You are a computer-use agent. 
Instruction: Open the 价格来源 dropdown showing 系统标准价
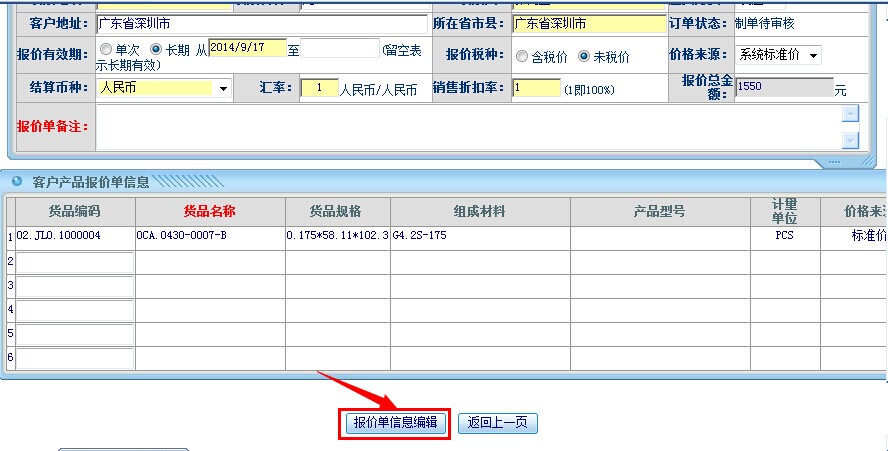(778, 55)
